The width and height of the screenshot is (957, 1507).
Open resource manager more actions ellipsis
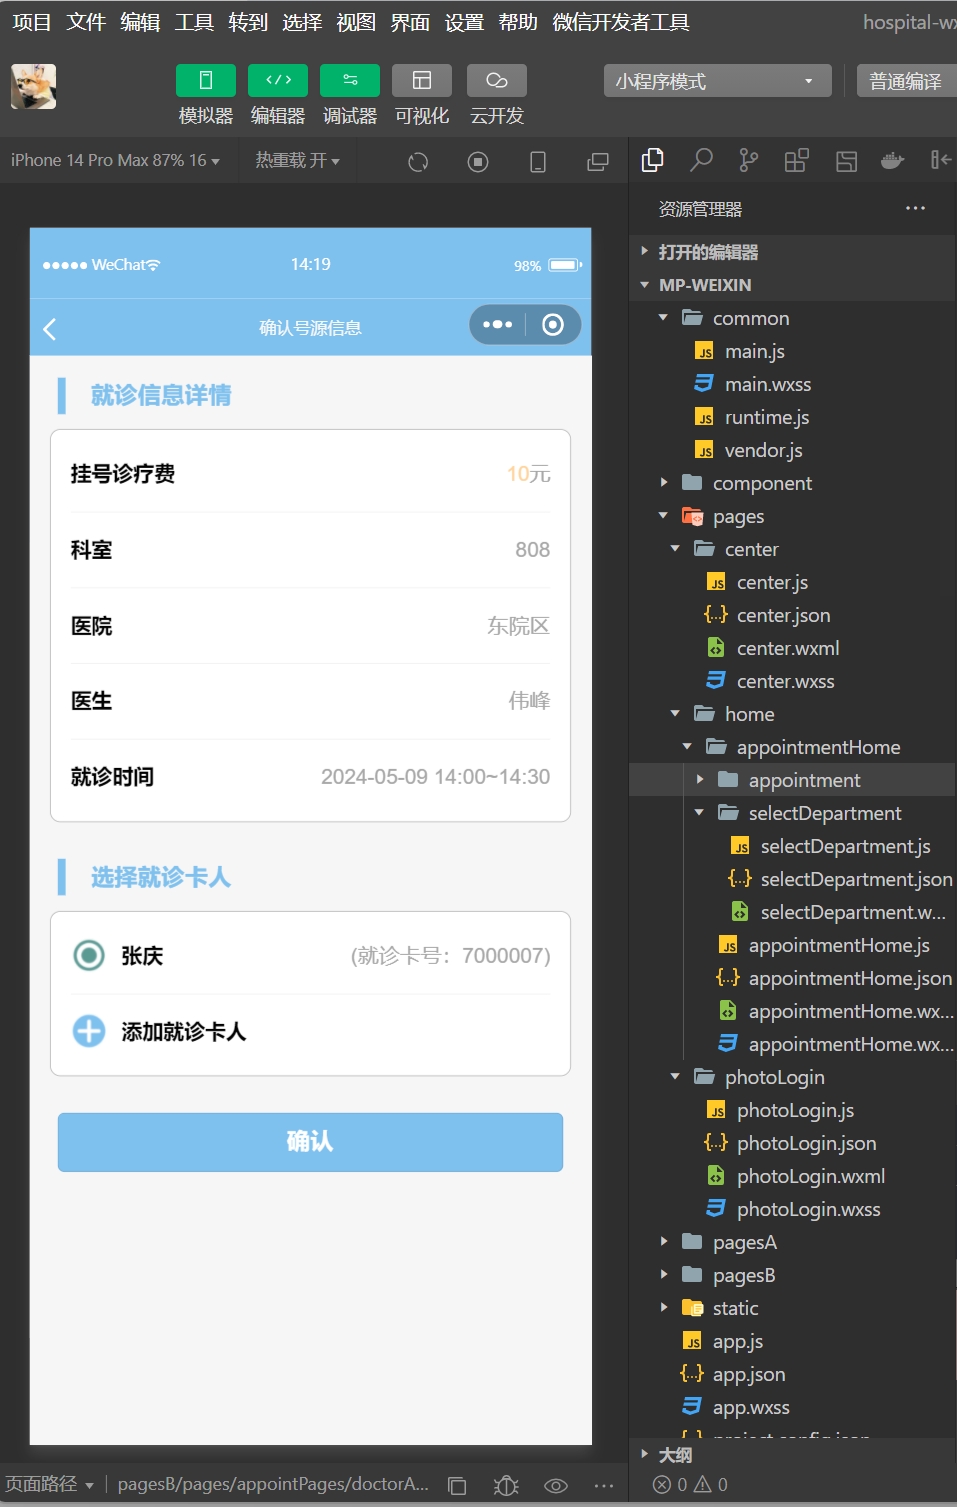pos(915,208)
